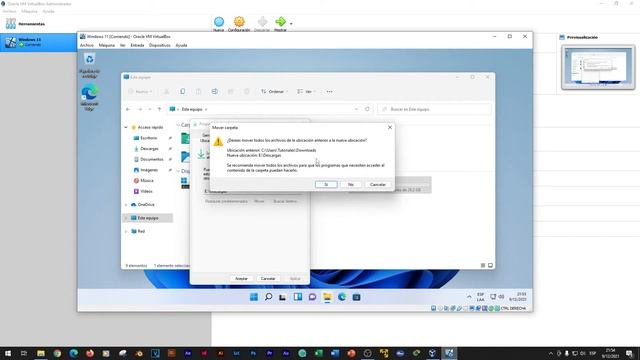Open the Ver menu of the VM window
Screen dimensions: 640x360
122,45
